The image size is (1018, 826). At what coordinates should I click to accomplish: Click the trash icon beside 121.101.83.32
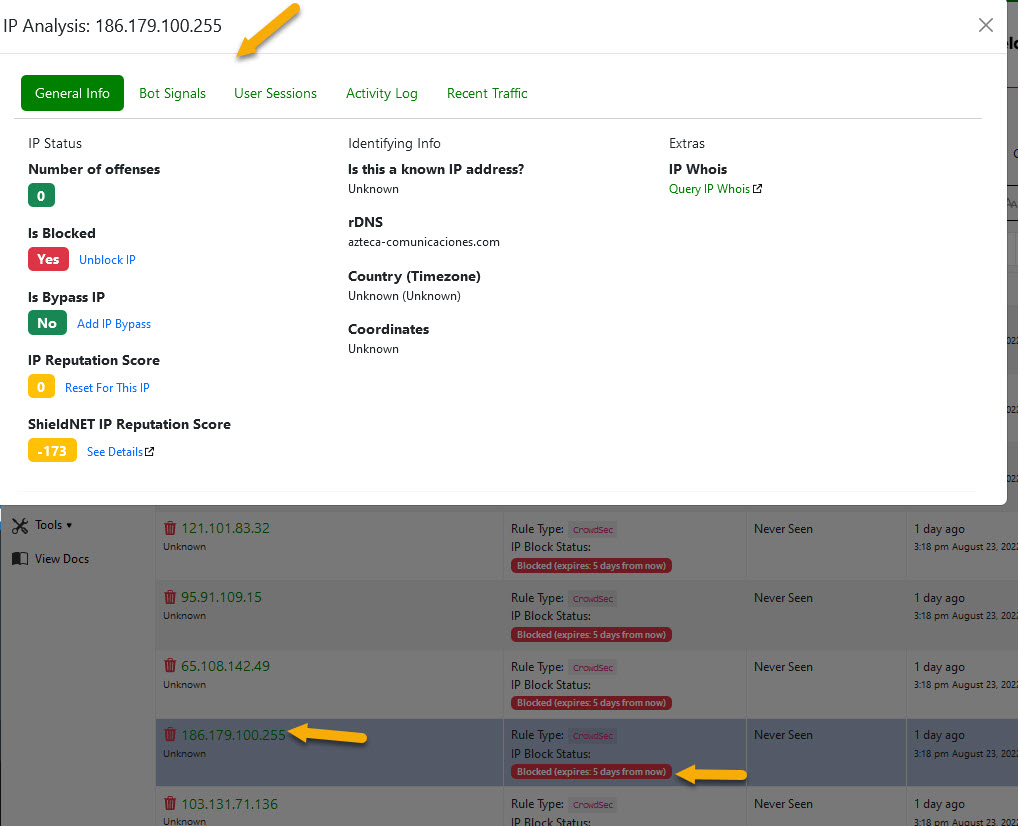click(170, 528)
